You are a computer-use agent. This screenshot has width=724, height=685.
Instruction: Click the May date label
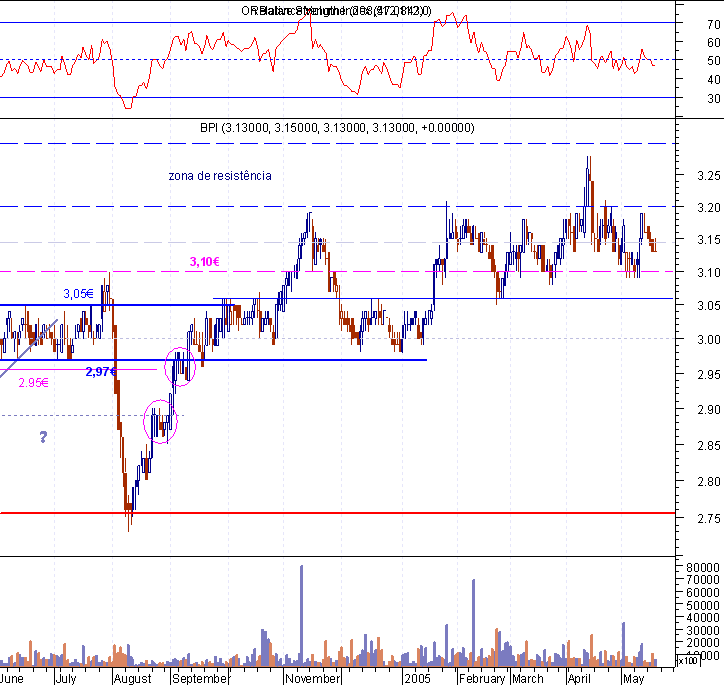[633, 679]
